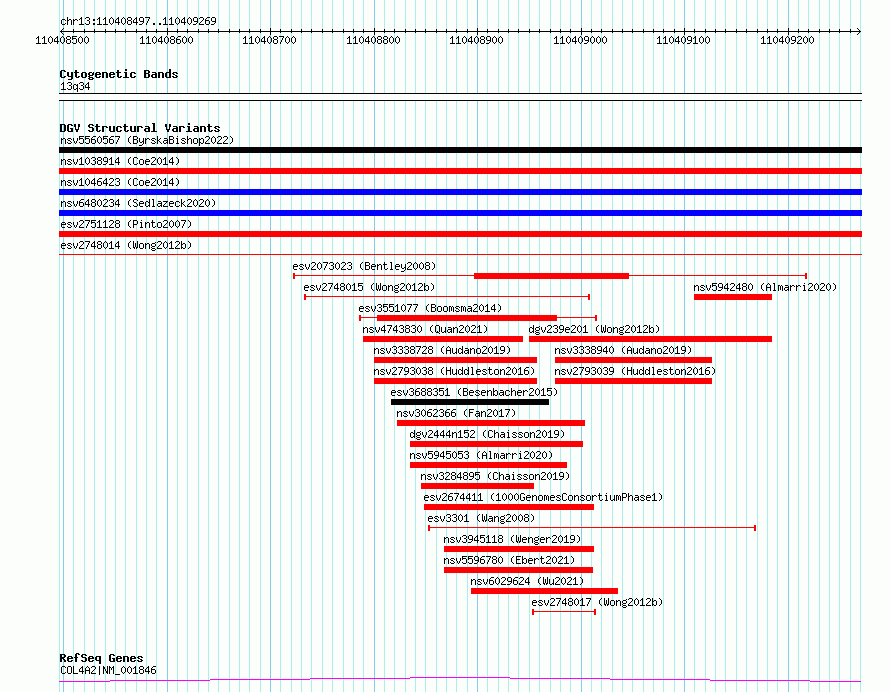Viewport: 890px width, 692px height.
Task: Open the dgv239e201 (Wong2012b) label
Action: point(594,329)
